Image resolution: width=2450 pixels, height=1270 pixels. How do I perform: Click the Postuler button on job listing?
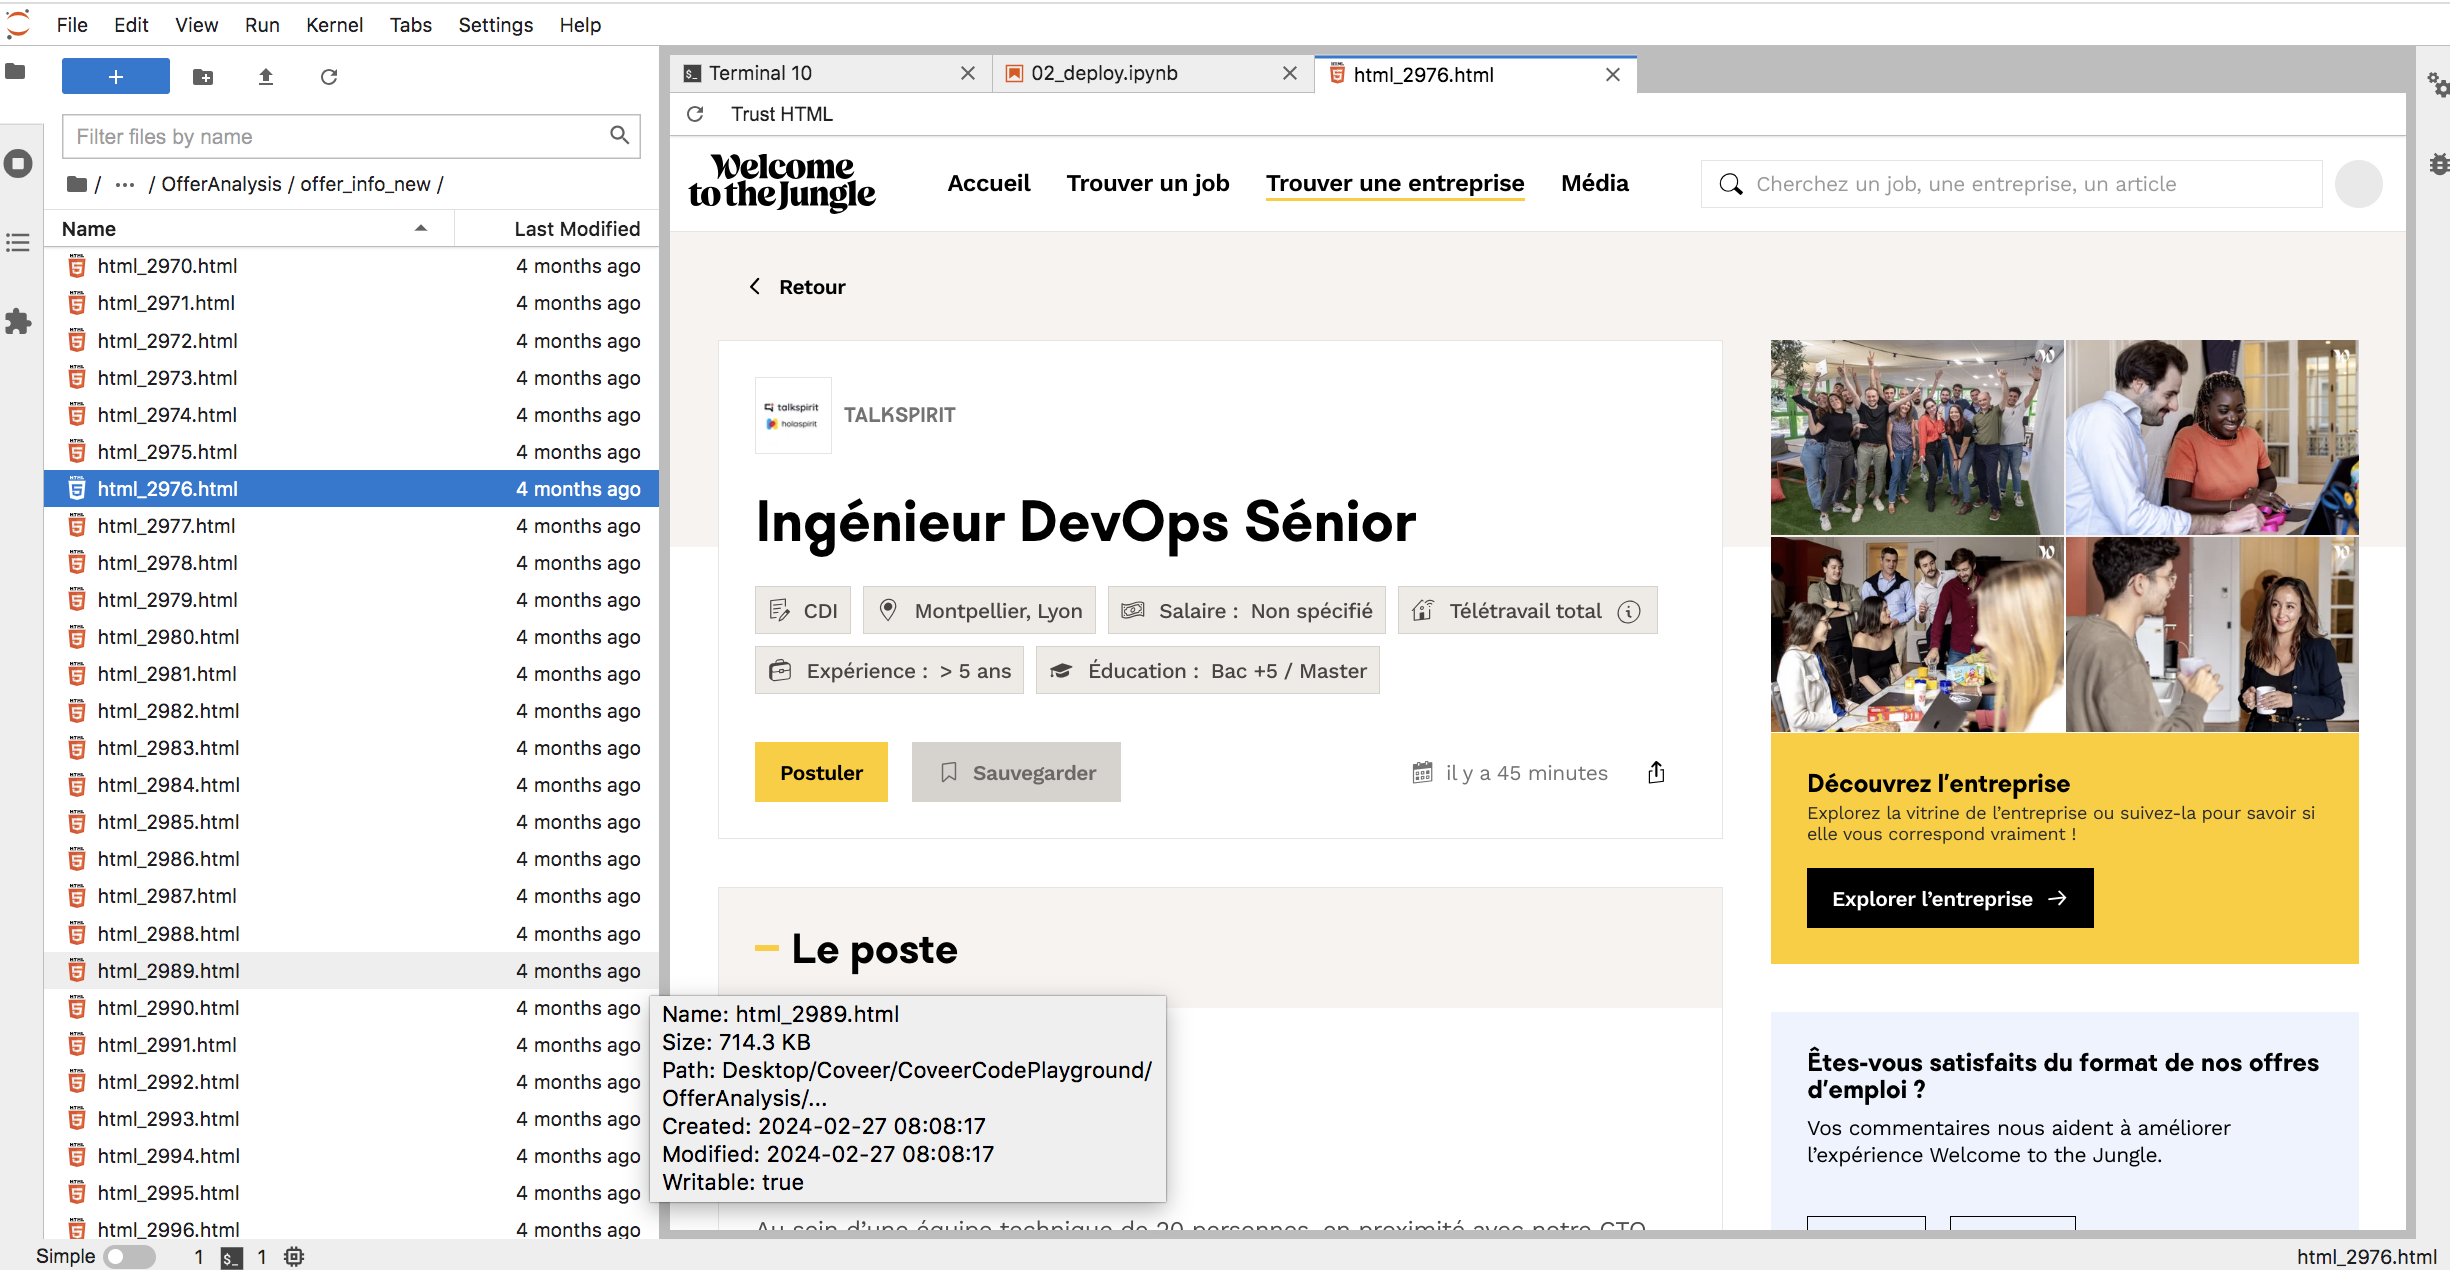821,773
